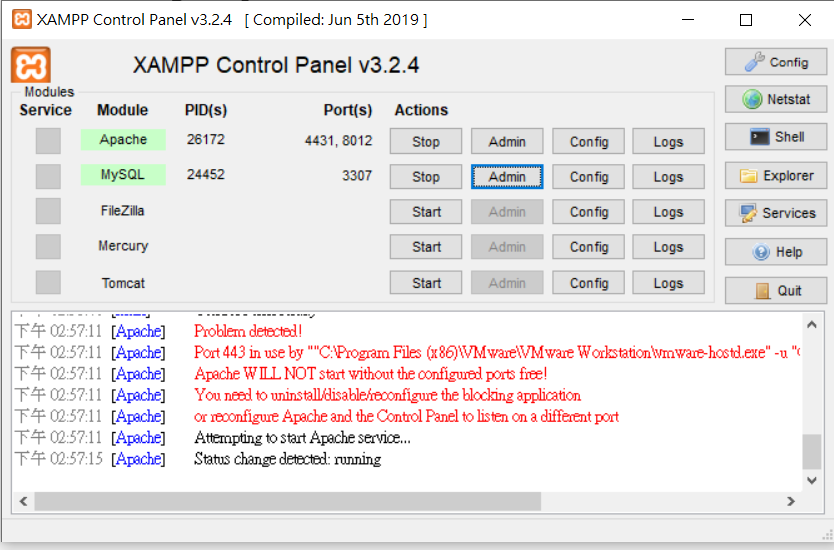Click 'Apache WILL NOT start' log line

coord(371,374)
